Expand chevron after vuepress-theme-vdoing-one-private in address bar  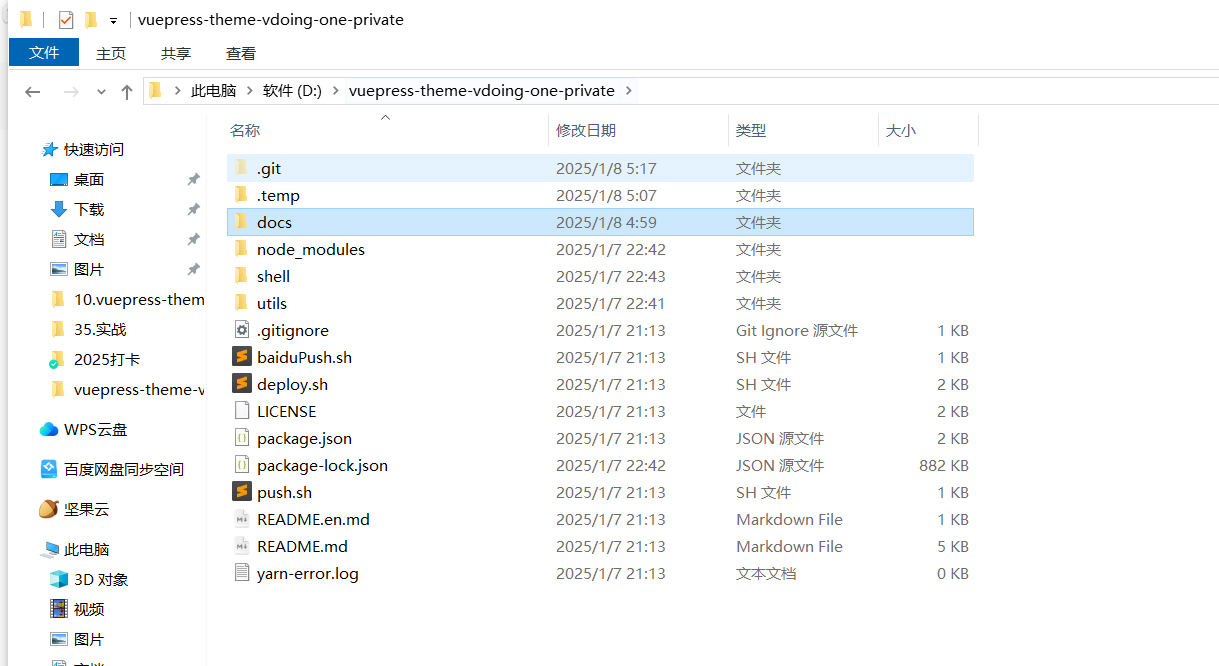(x=628, y=91)
